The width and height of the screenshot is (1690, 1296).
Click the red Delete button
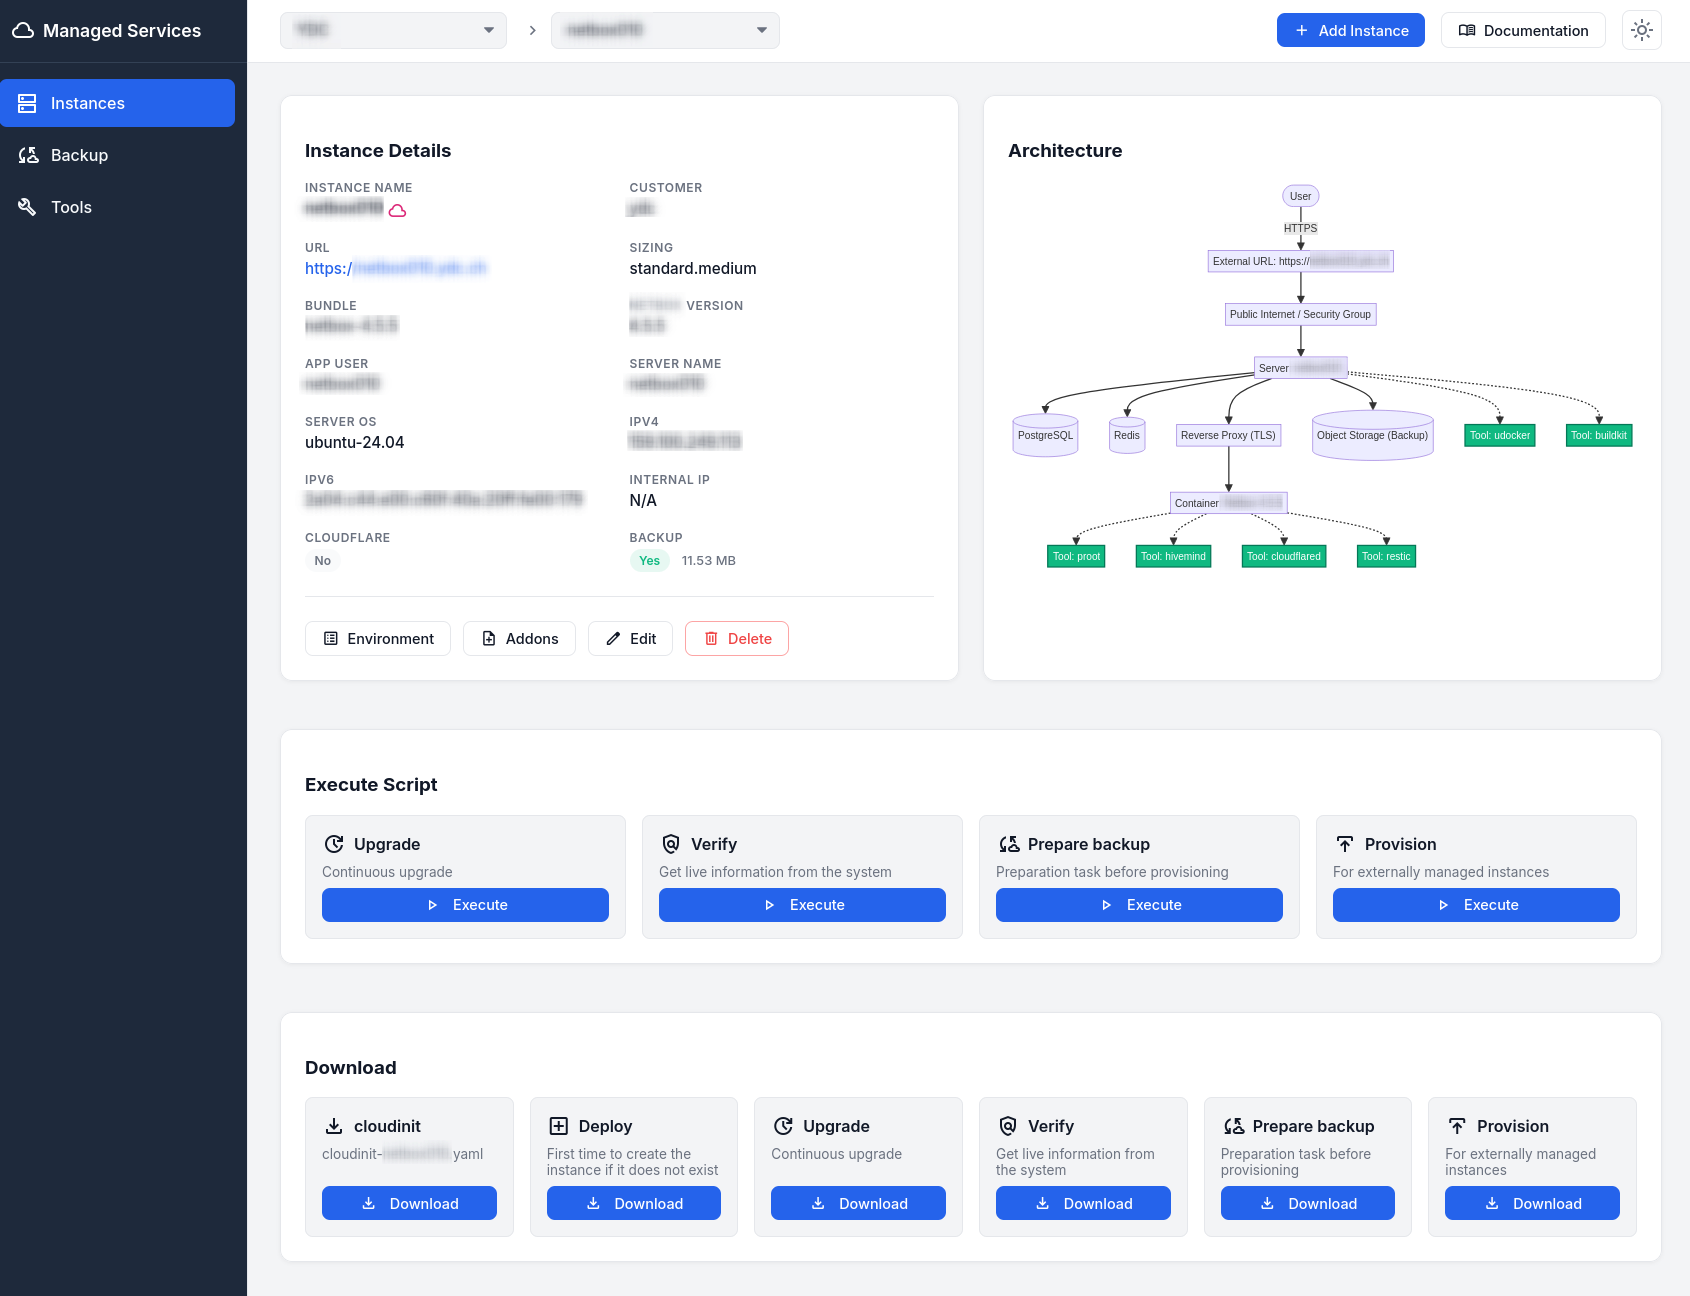tap(737, 639)
